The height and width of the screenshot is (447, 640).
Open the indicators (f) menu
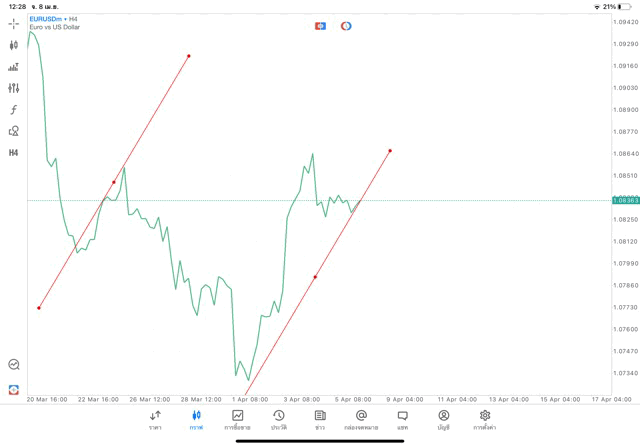coord(13,110)
